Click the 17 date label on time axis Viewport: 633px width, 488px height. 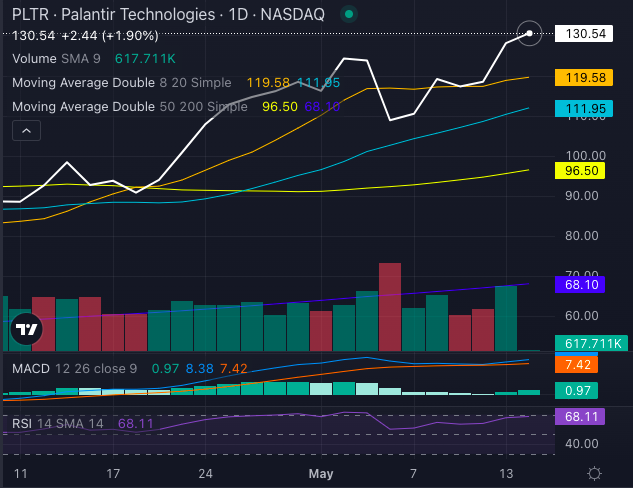click(x=113, y=473)
